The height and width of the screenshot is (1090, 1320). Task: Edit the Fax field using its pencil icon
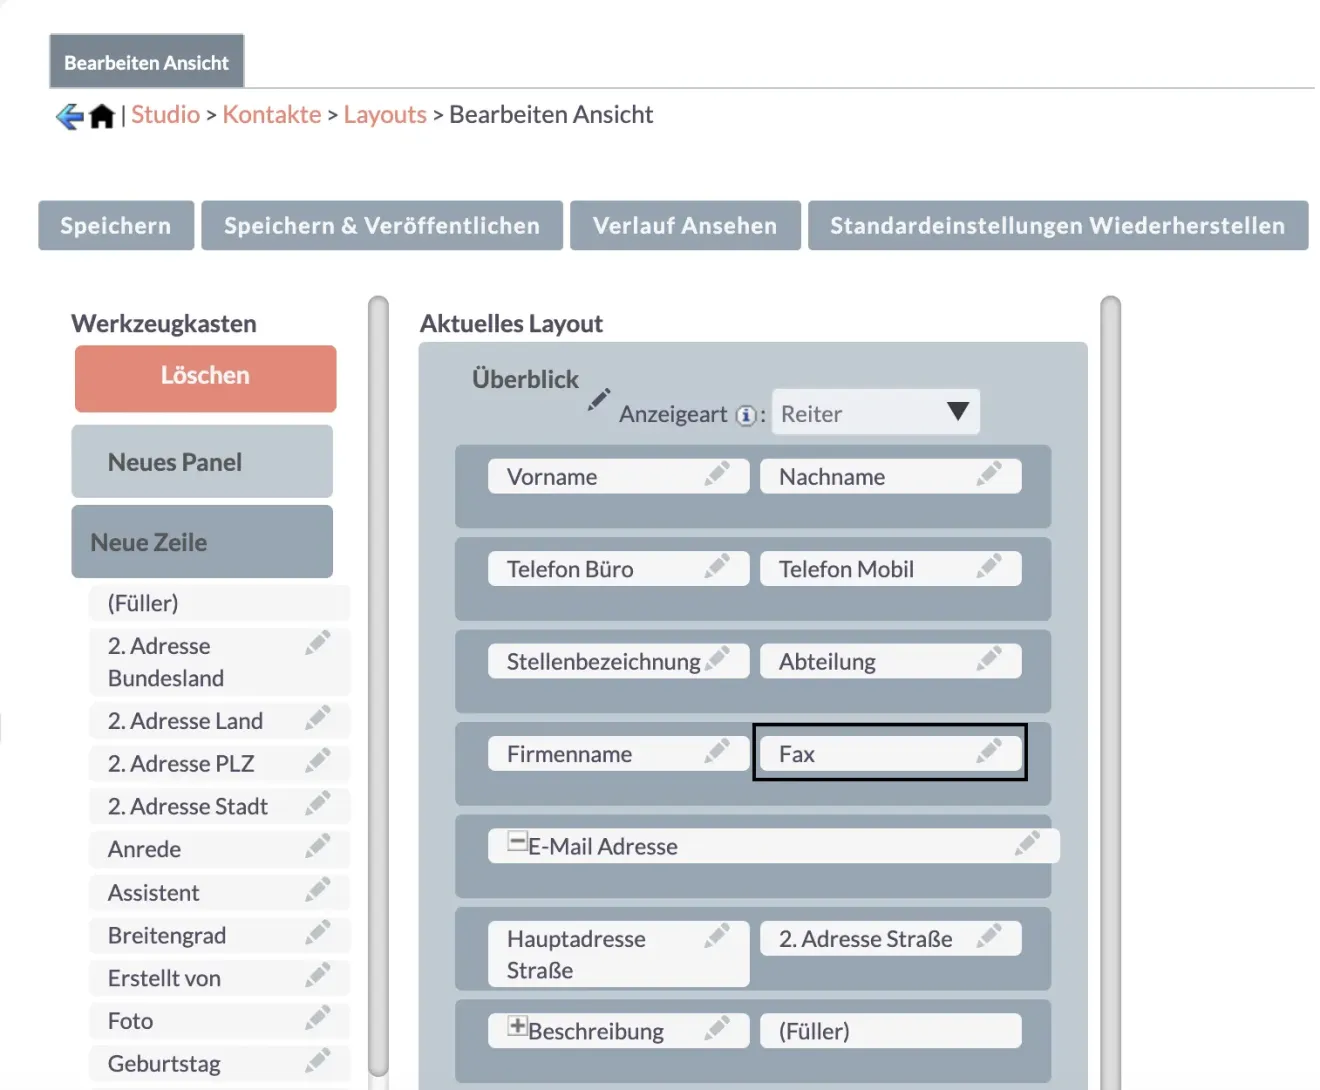click(x=991, y=753)
